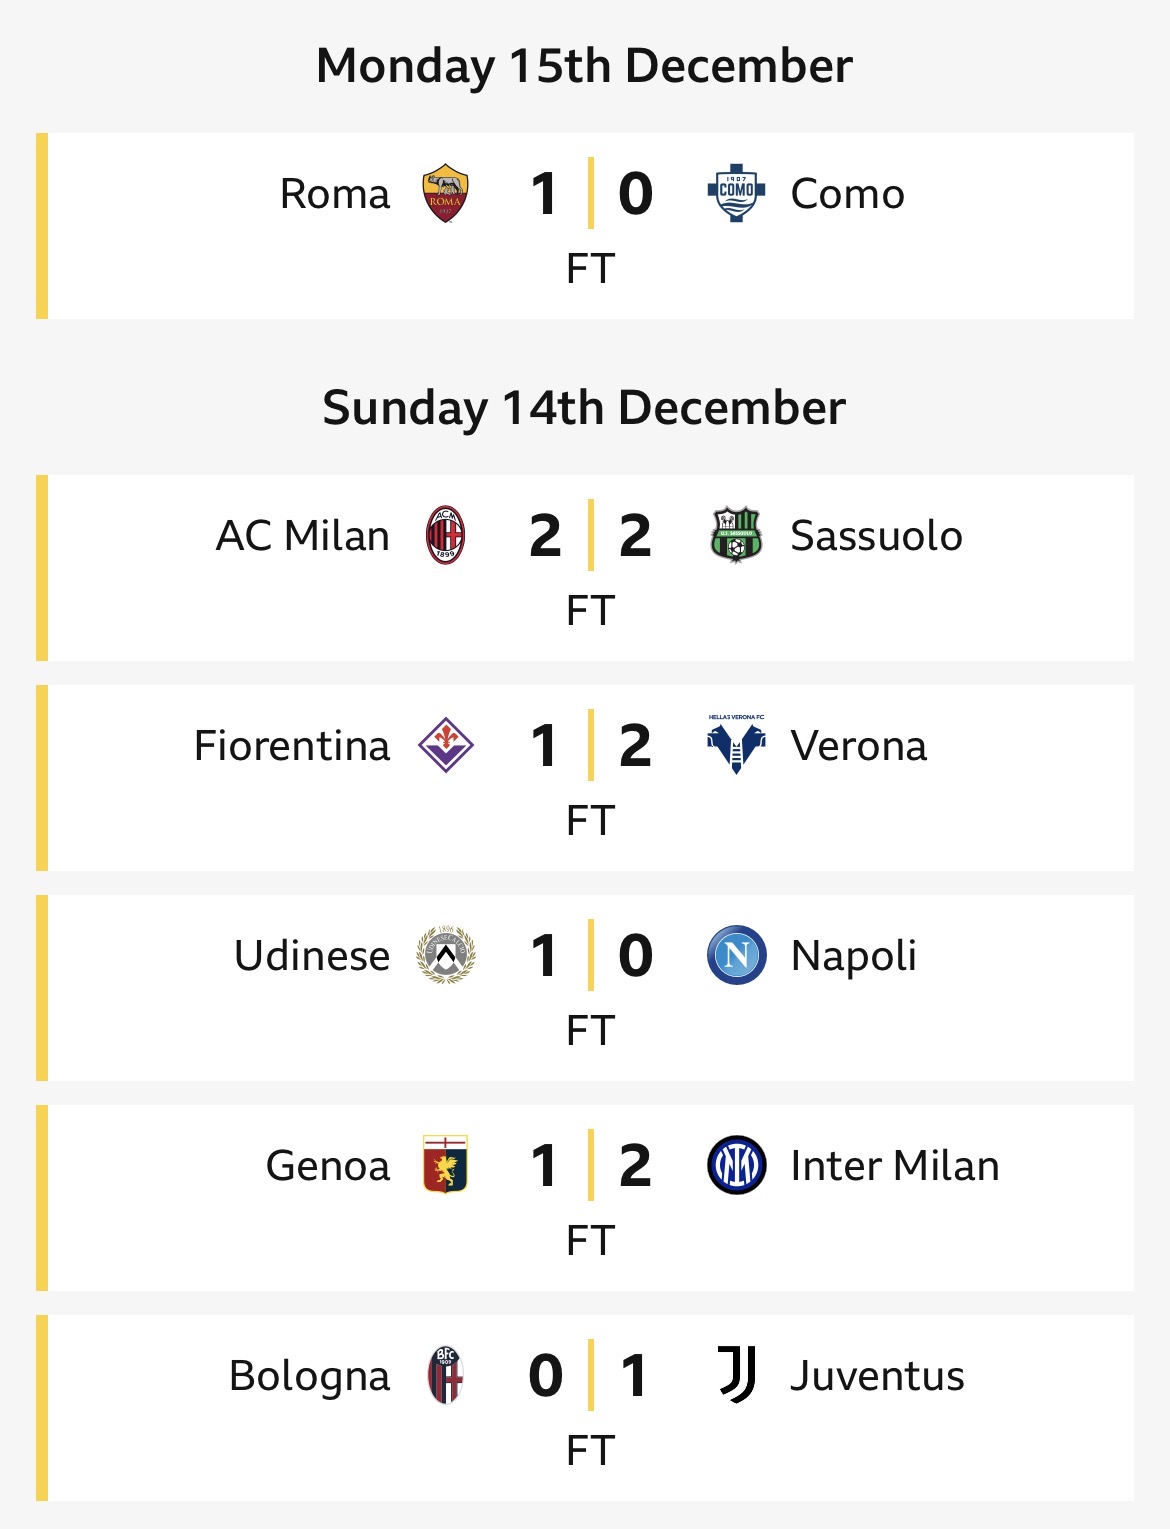Viewport: 1170px width, 1529px height.
Task: Tap the AC Milan crest
Action: [445, 536]
